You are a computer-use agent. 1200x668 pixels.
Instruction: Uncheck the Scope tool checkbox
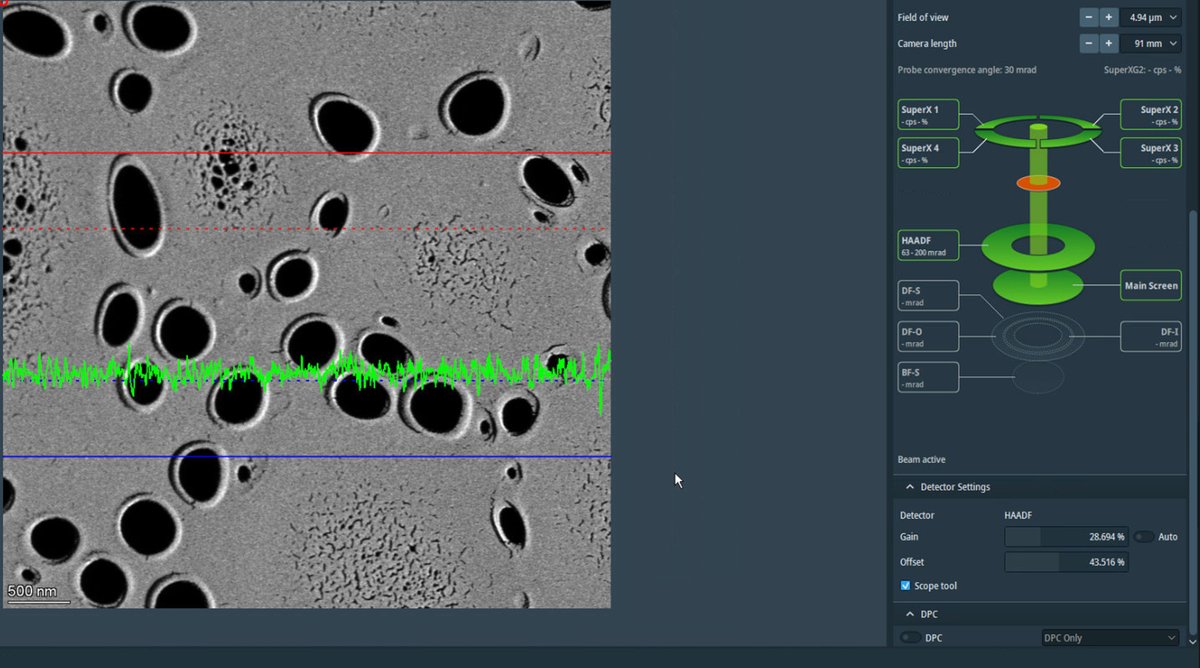(x=905, y=585)
